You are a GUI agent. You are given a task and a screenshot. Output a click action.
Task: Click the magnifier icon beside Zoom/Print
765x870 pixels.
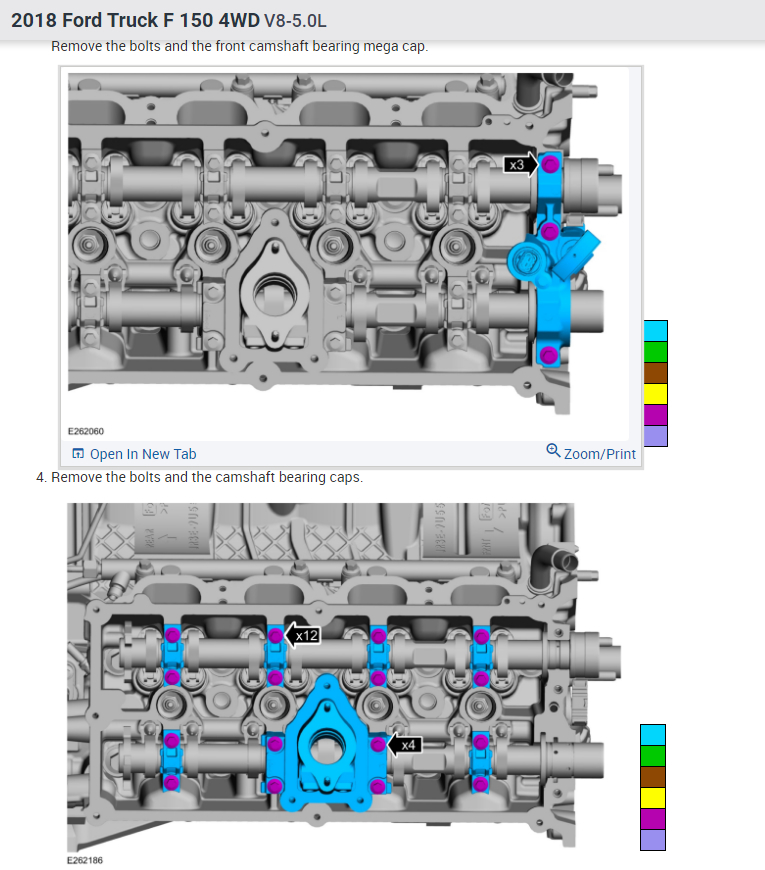553,450
